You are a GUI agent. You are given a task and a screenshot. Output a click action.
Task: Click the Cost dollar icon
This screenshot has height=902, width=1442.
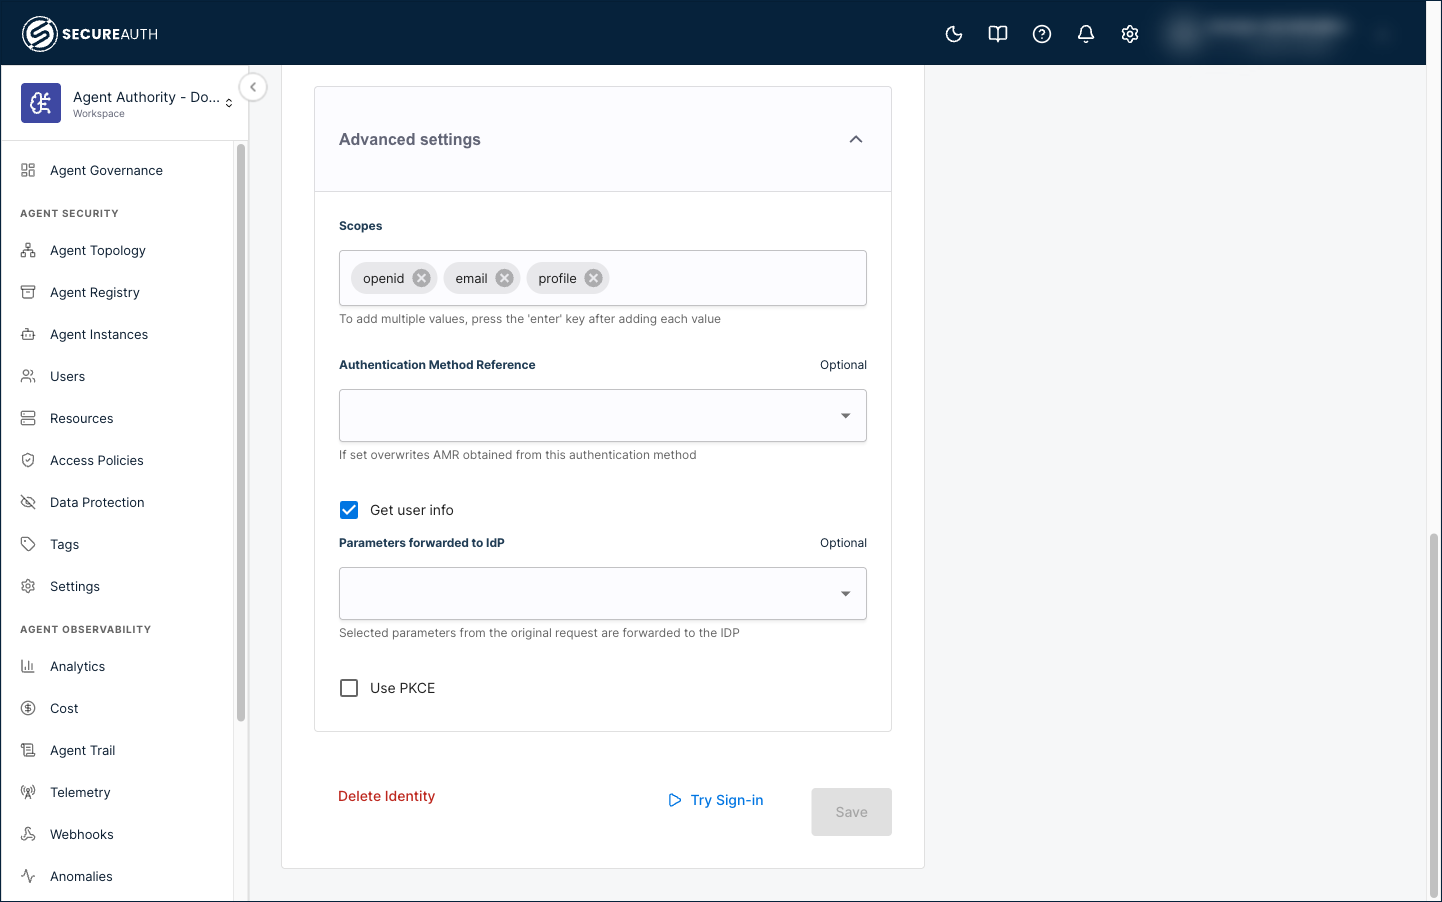[x=28, y=708]
